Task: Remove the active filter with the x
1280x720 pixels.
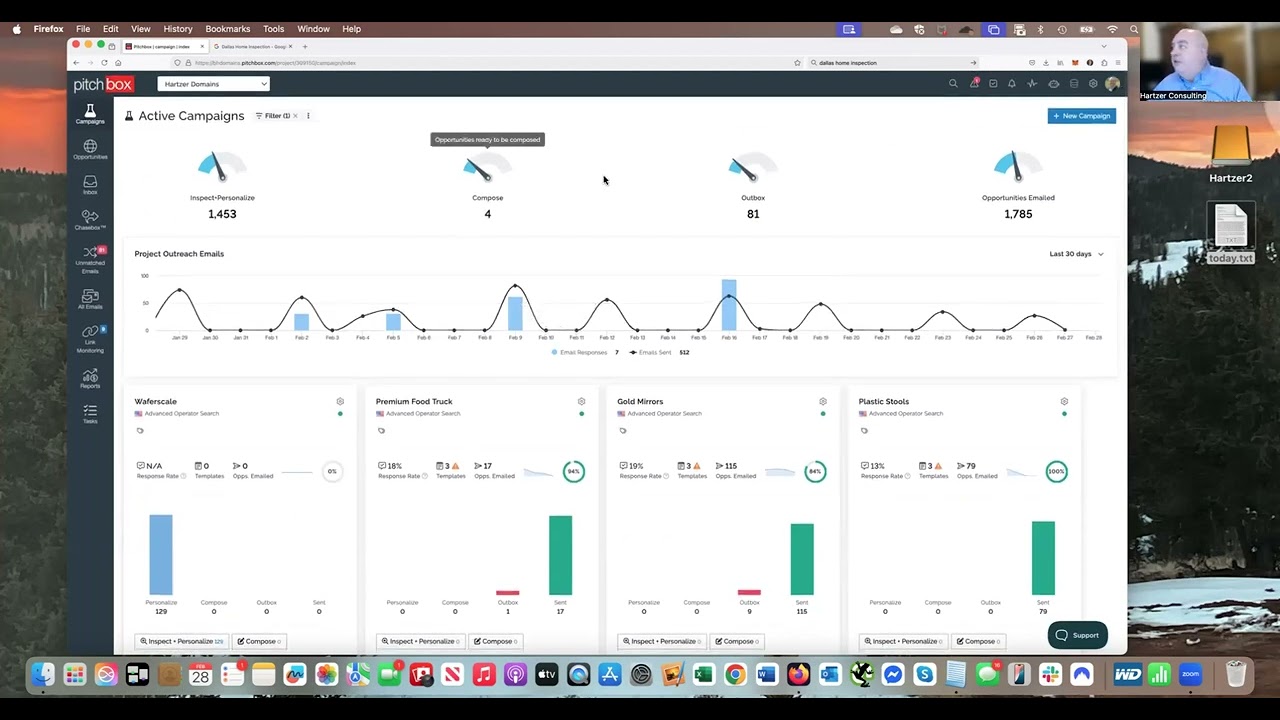Action: coord(295,116)
